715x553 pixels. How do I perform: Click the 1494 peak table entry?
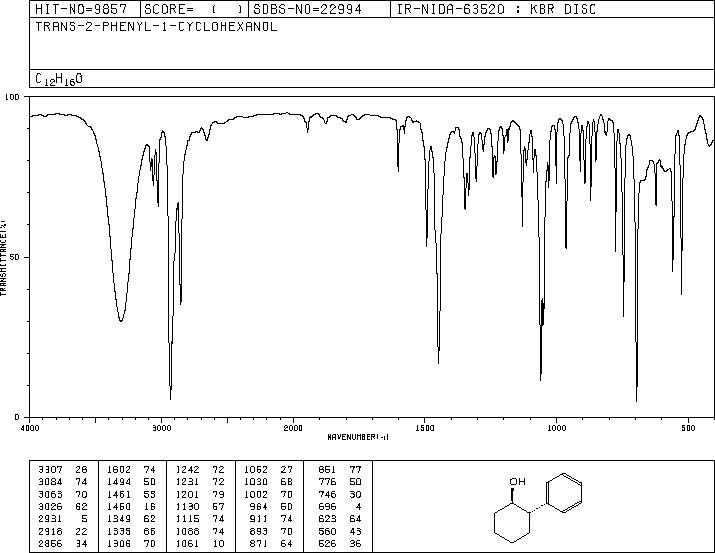coord(131,482)
